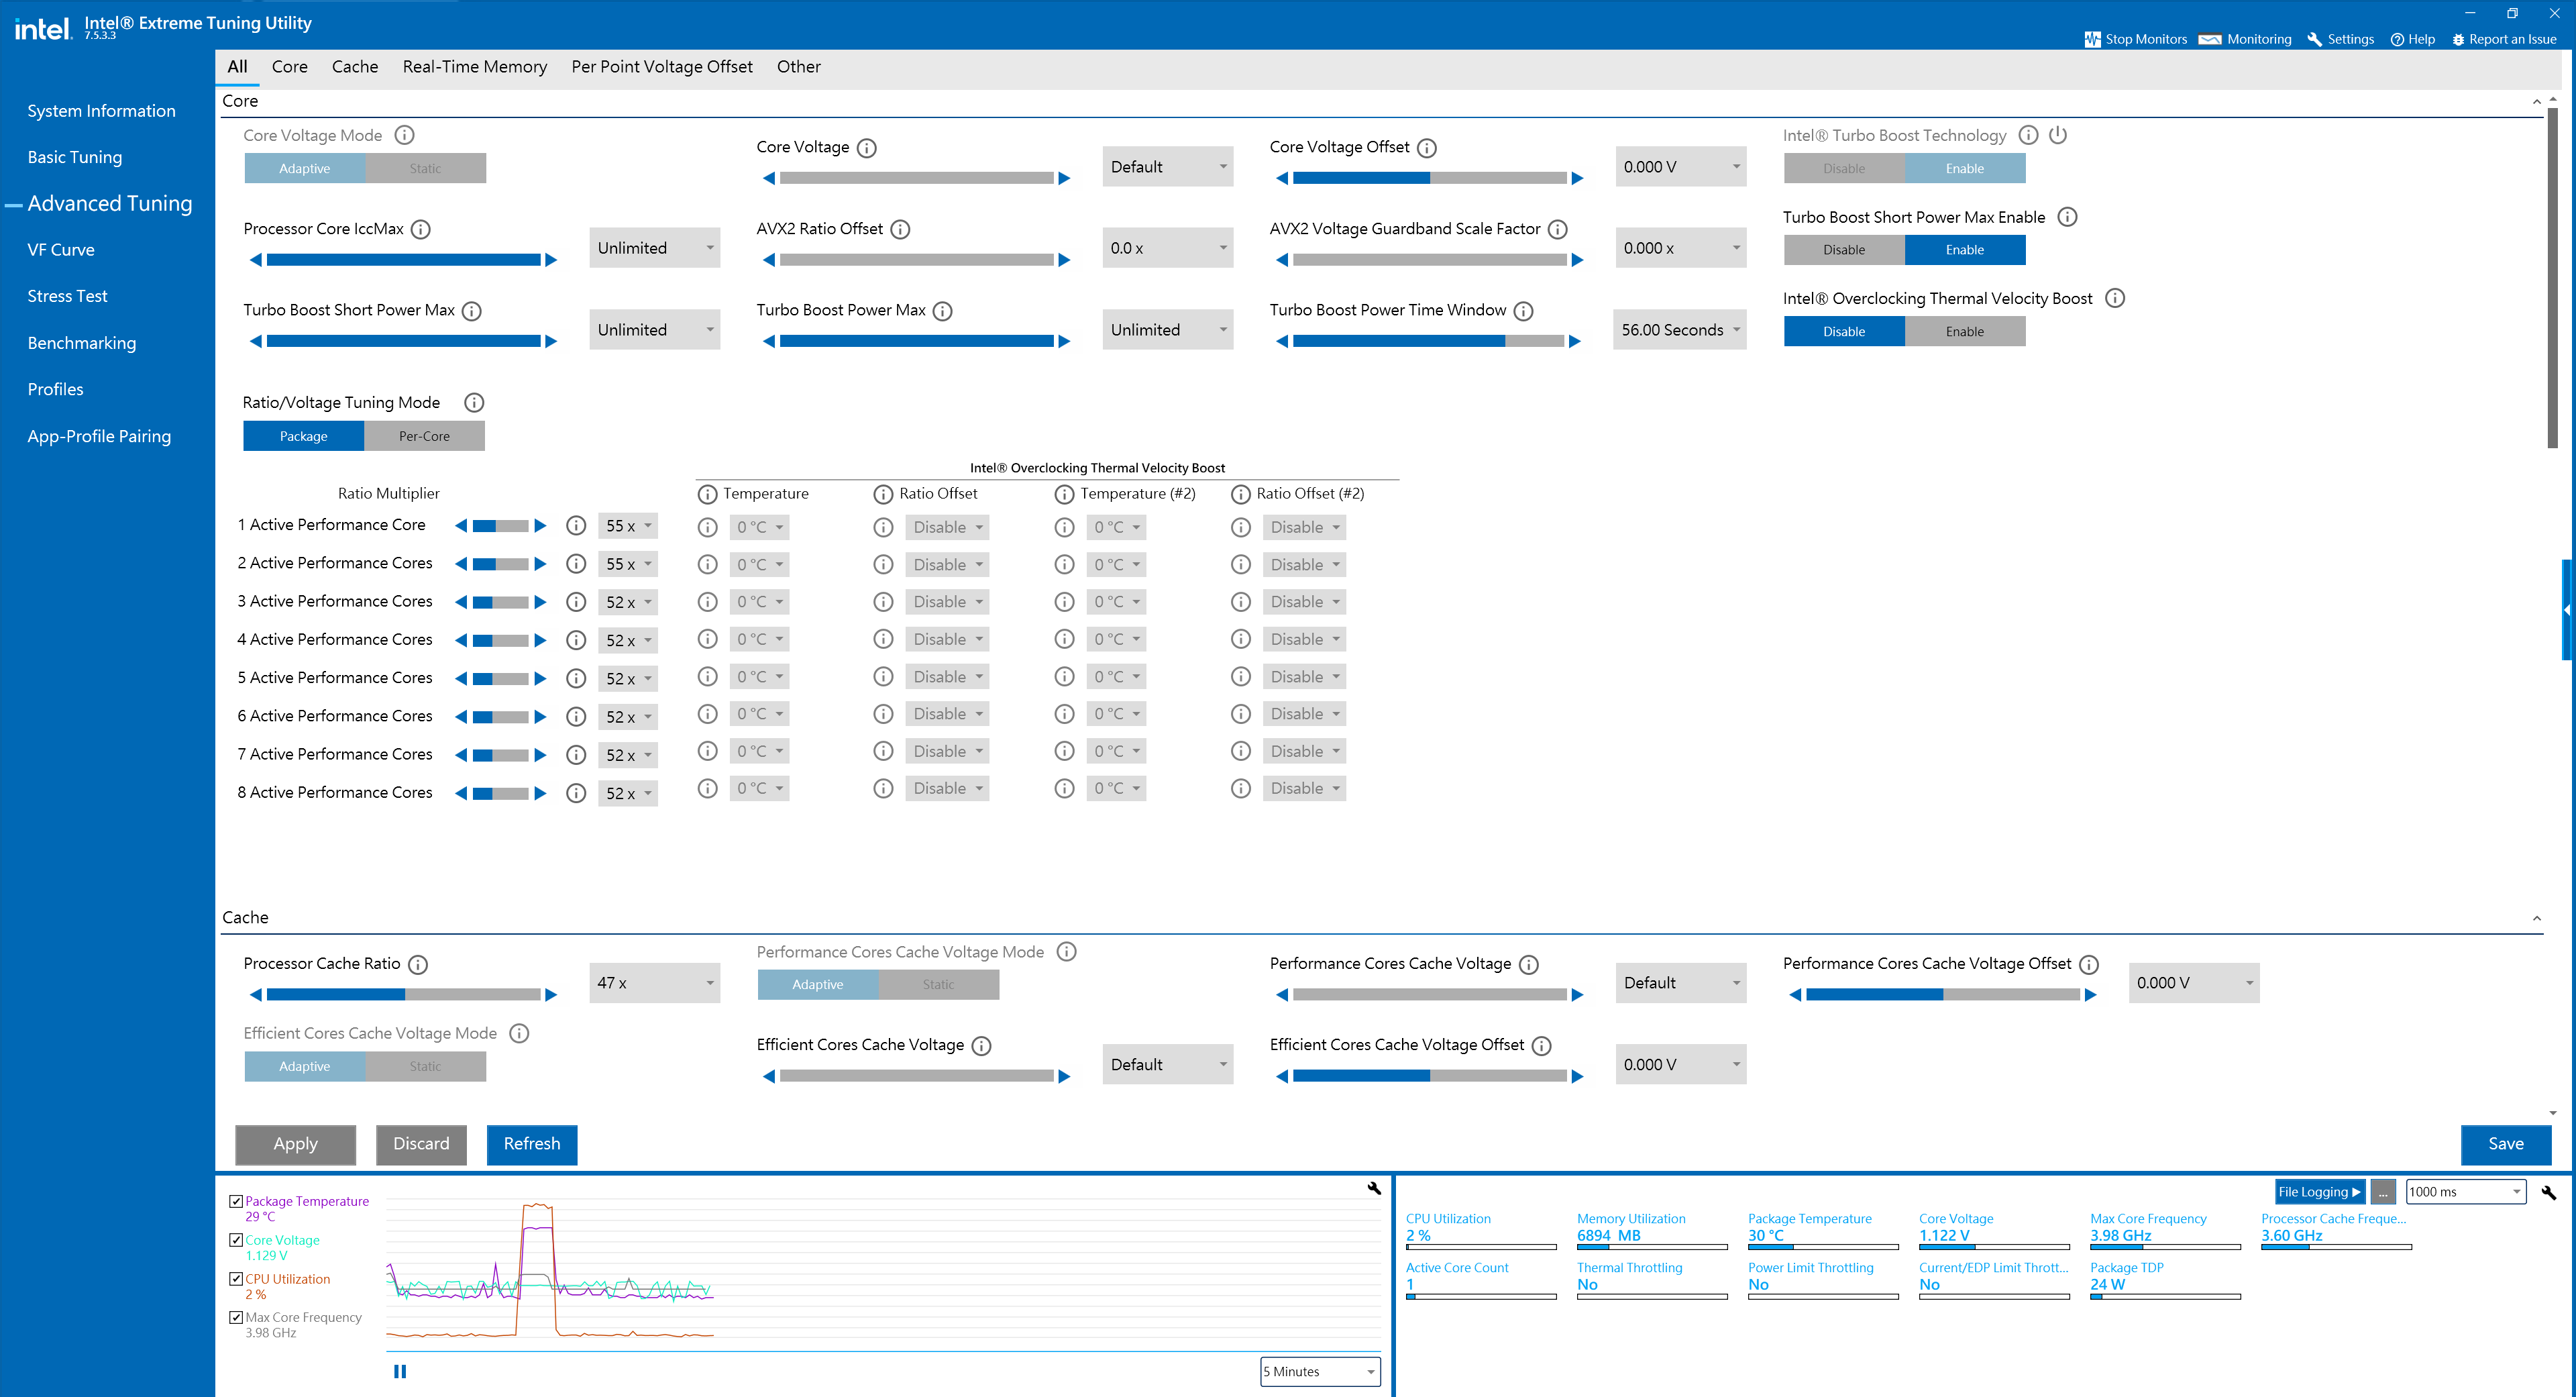
Task: Click the Discard button
Action: tap(421, 1144)
